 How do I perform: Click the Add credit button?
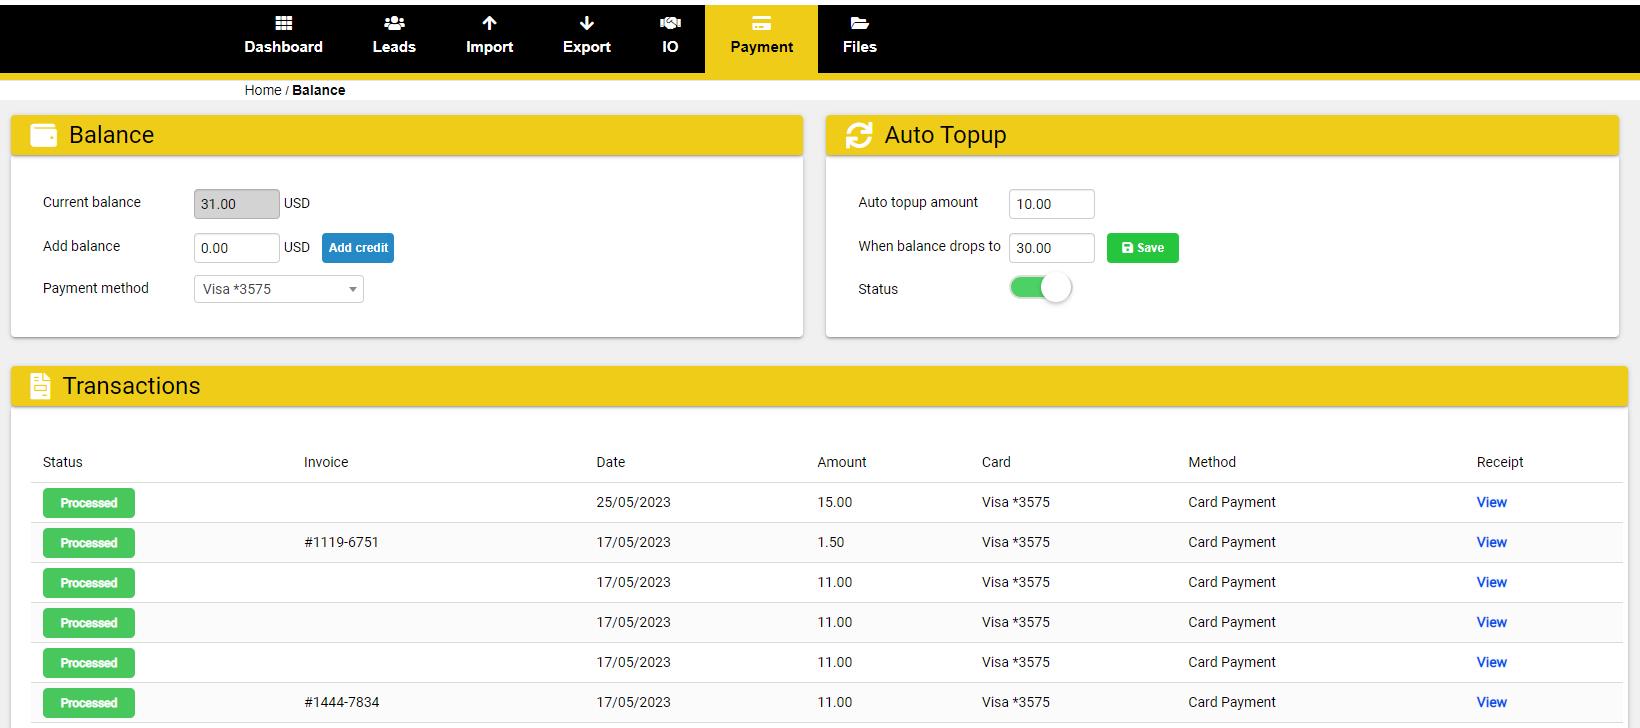coord(358,248)
